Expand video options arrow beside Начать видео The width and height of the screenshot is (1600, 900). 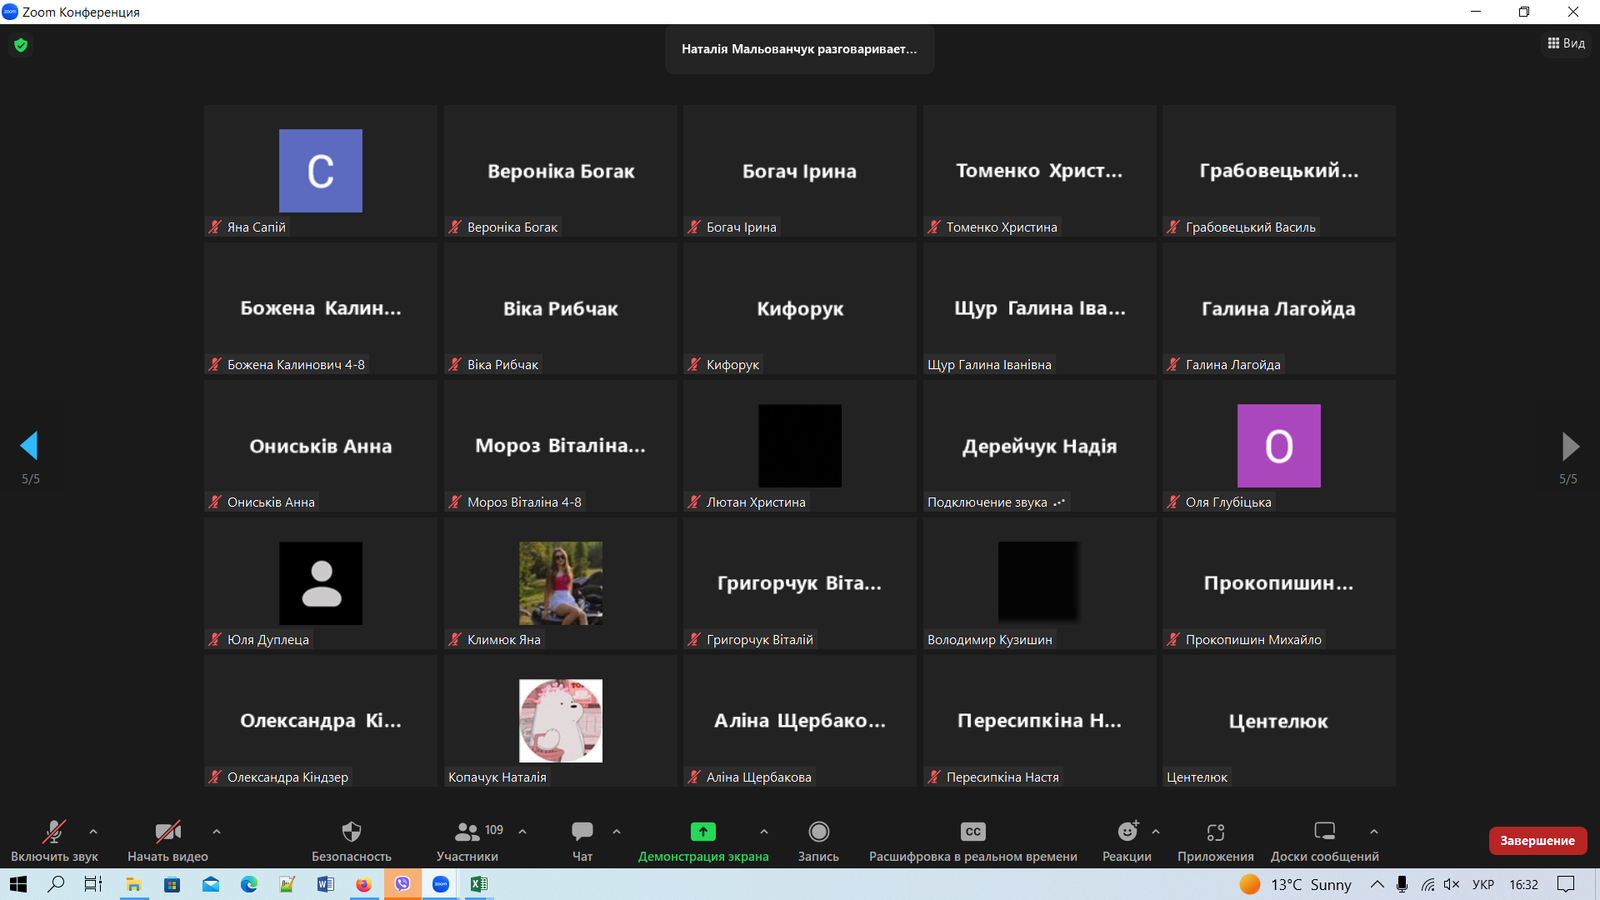tap(216, 831)
